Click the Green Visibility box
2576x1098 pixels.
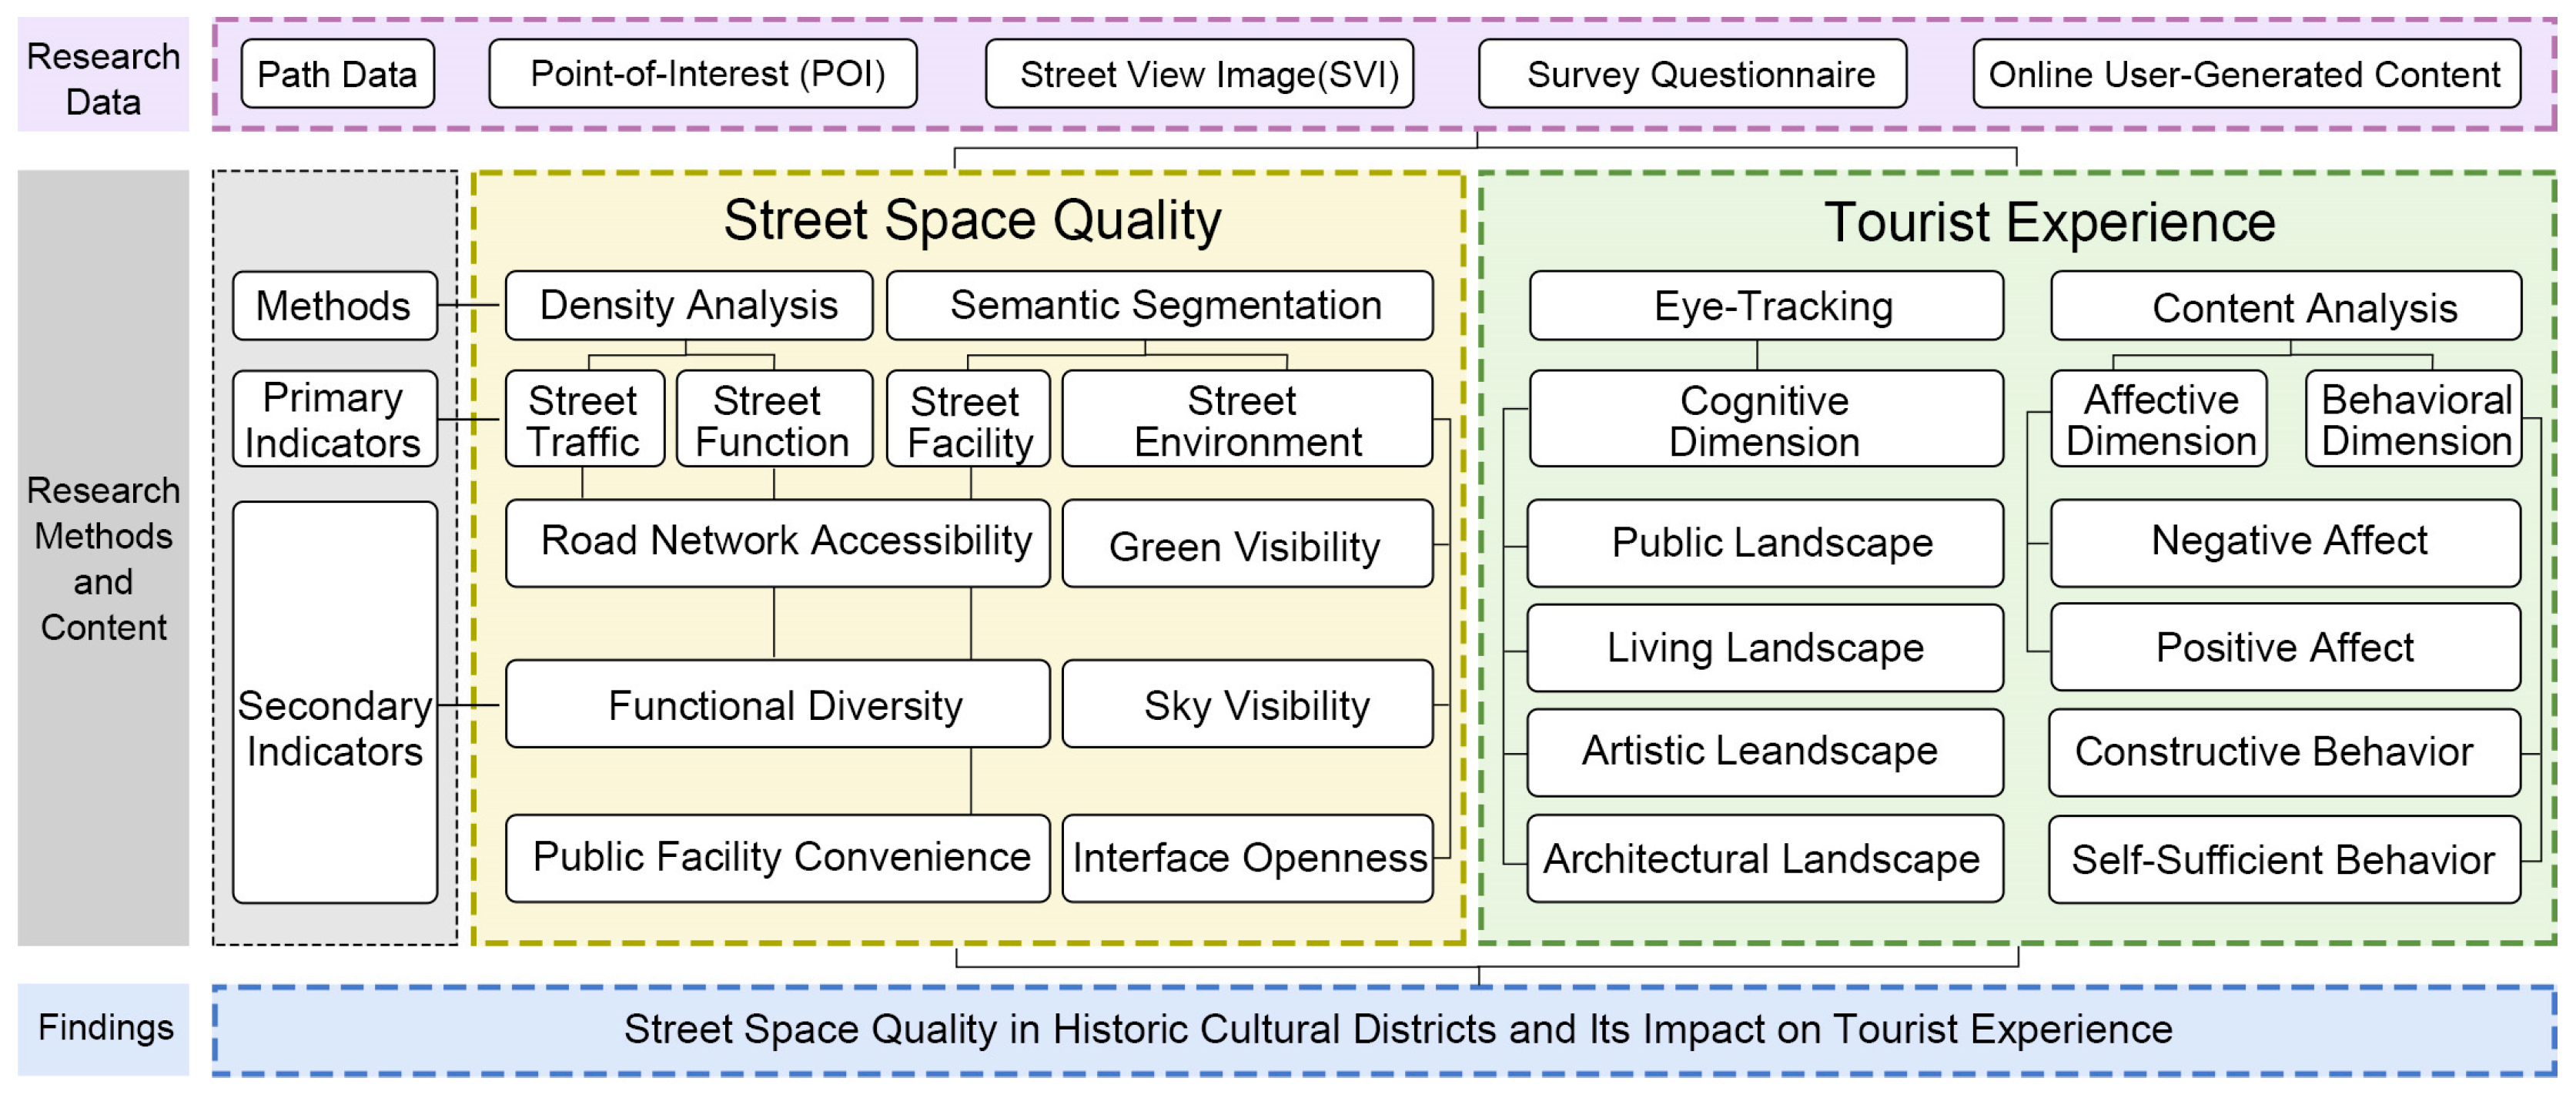[x=1246, y=544]
